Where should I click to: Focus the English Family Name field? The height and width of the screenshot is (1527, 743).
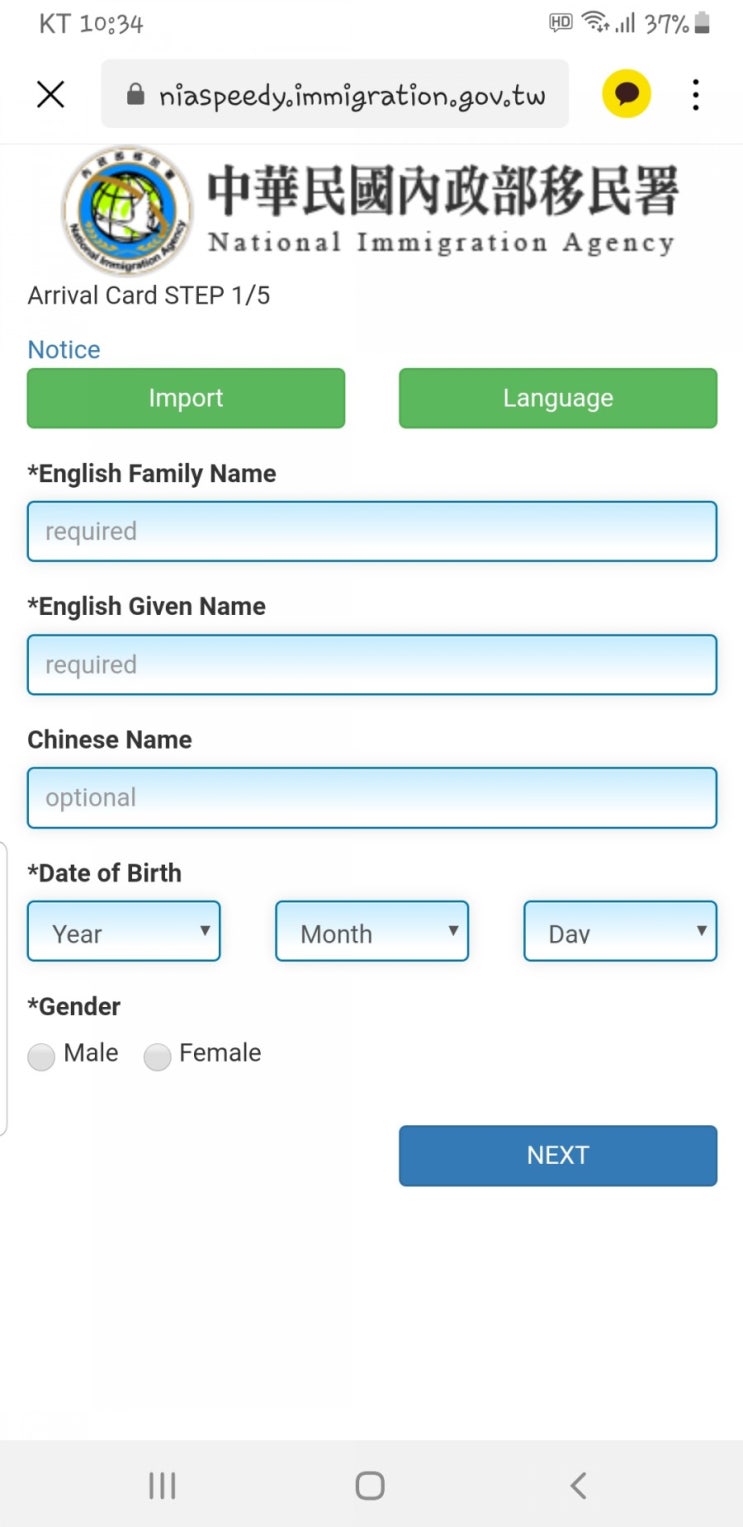click(x=372, y=531)
